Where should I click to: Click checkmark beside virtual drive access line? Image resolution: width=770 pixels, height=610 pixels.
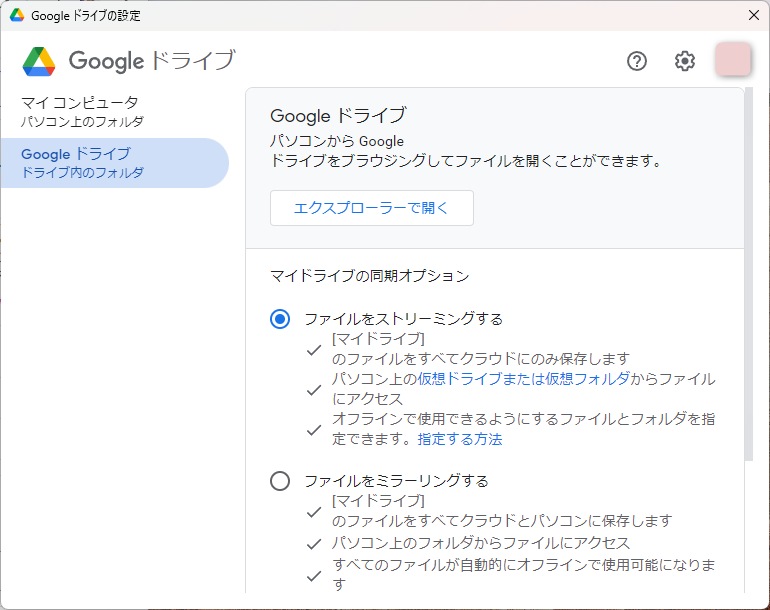tap(314, 390)
